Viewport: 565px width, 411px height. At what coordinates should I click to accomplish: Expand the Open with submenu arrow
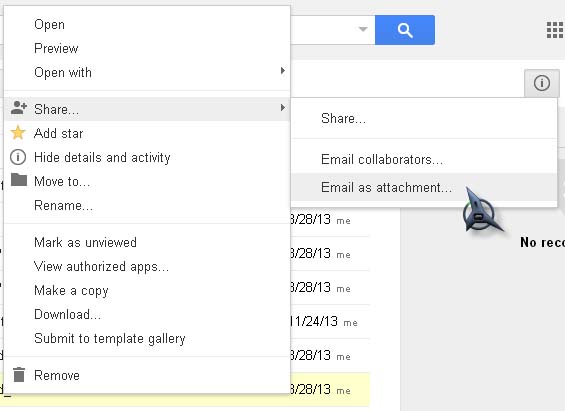click(x=283, y=71)
